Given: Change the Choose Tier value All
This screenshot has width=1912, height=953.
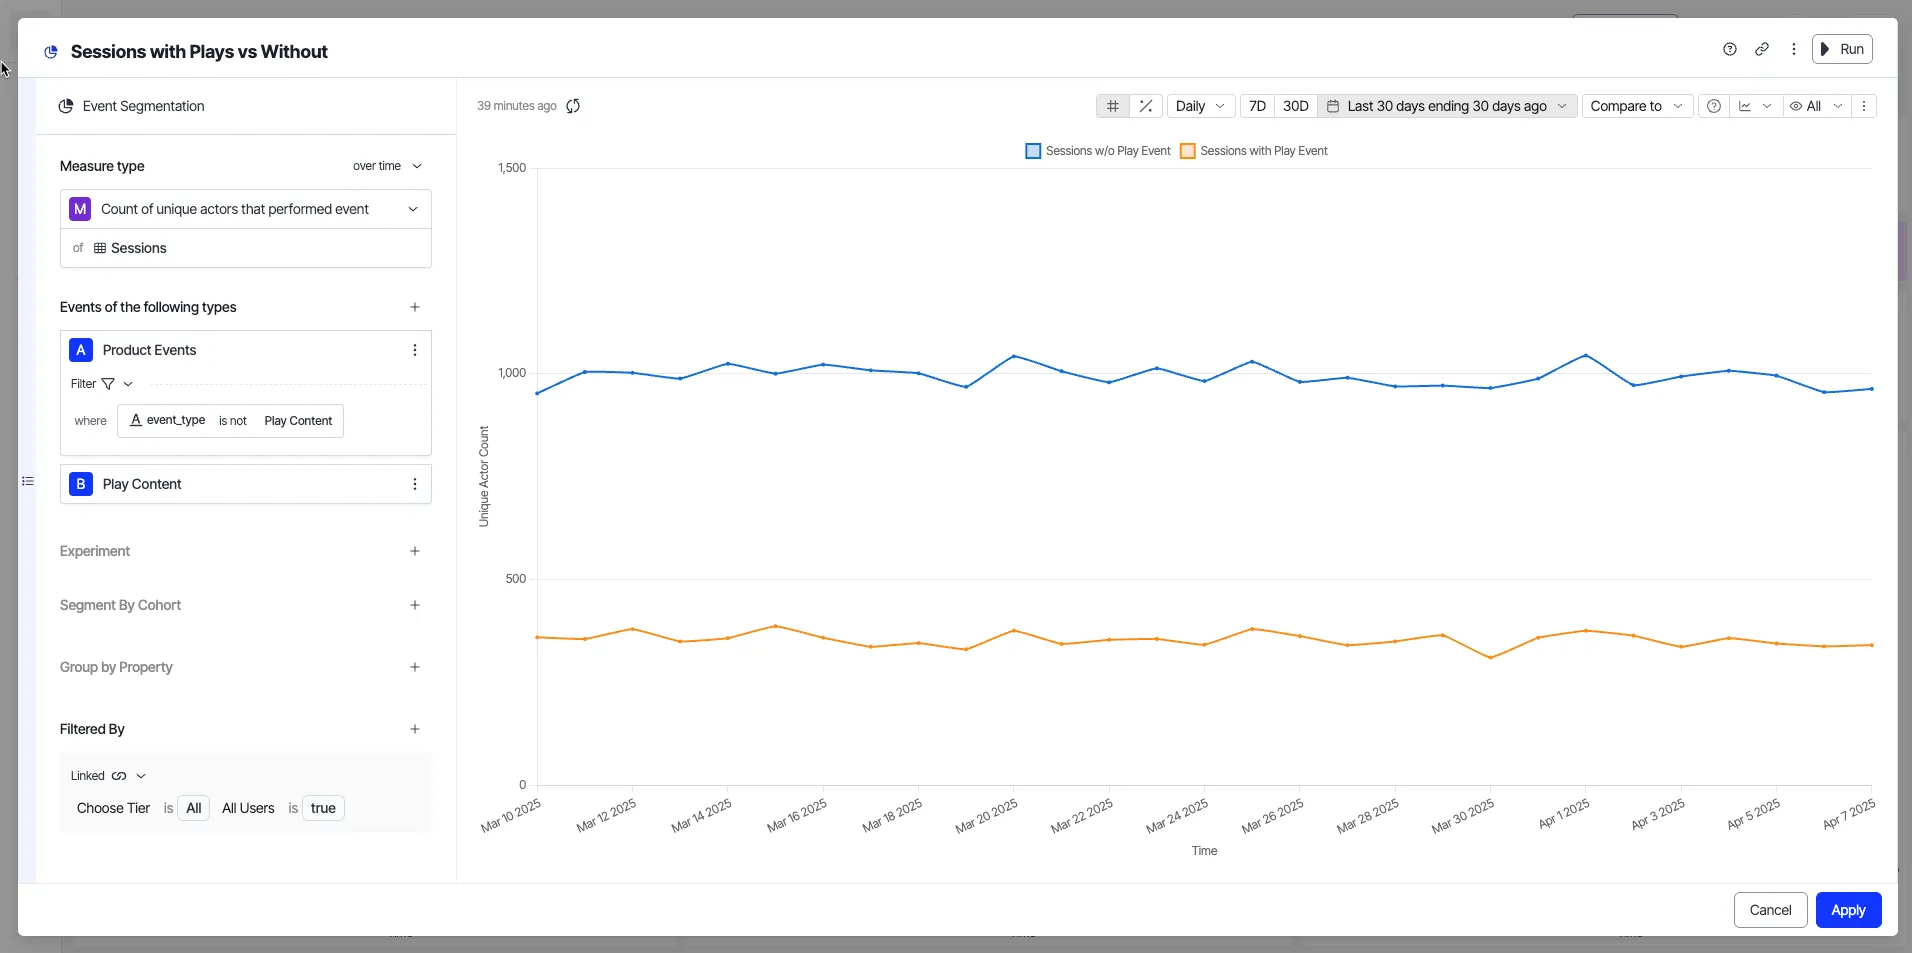Looking at the screenshot, I should pos(194,808).
